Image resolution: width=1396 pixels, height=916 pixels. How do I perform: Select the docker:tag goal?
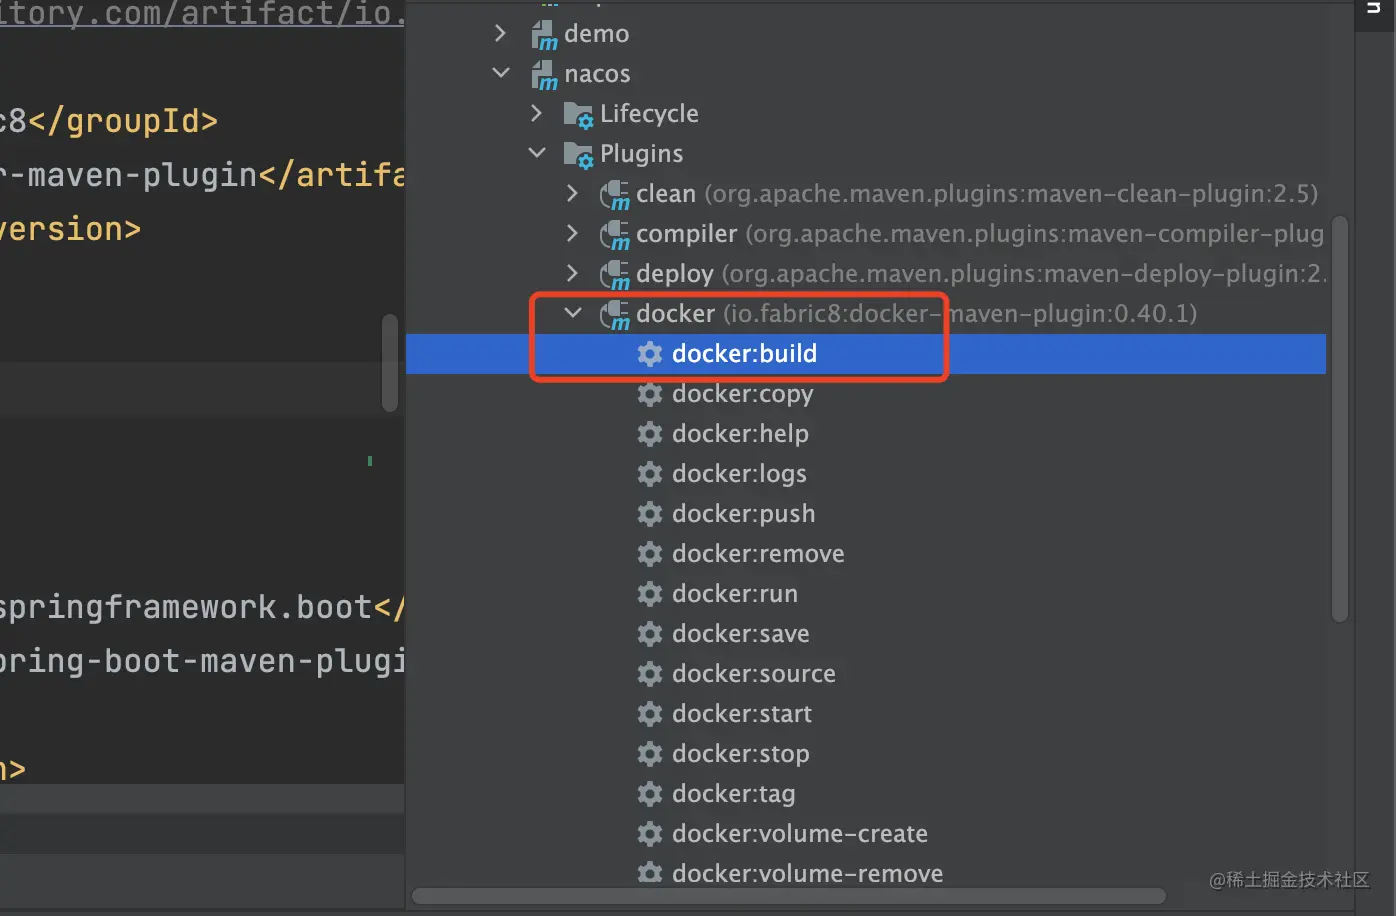click(x=734, y=794)
